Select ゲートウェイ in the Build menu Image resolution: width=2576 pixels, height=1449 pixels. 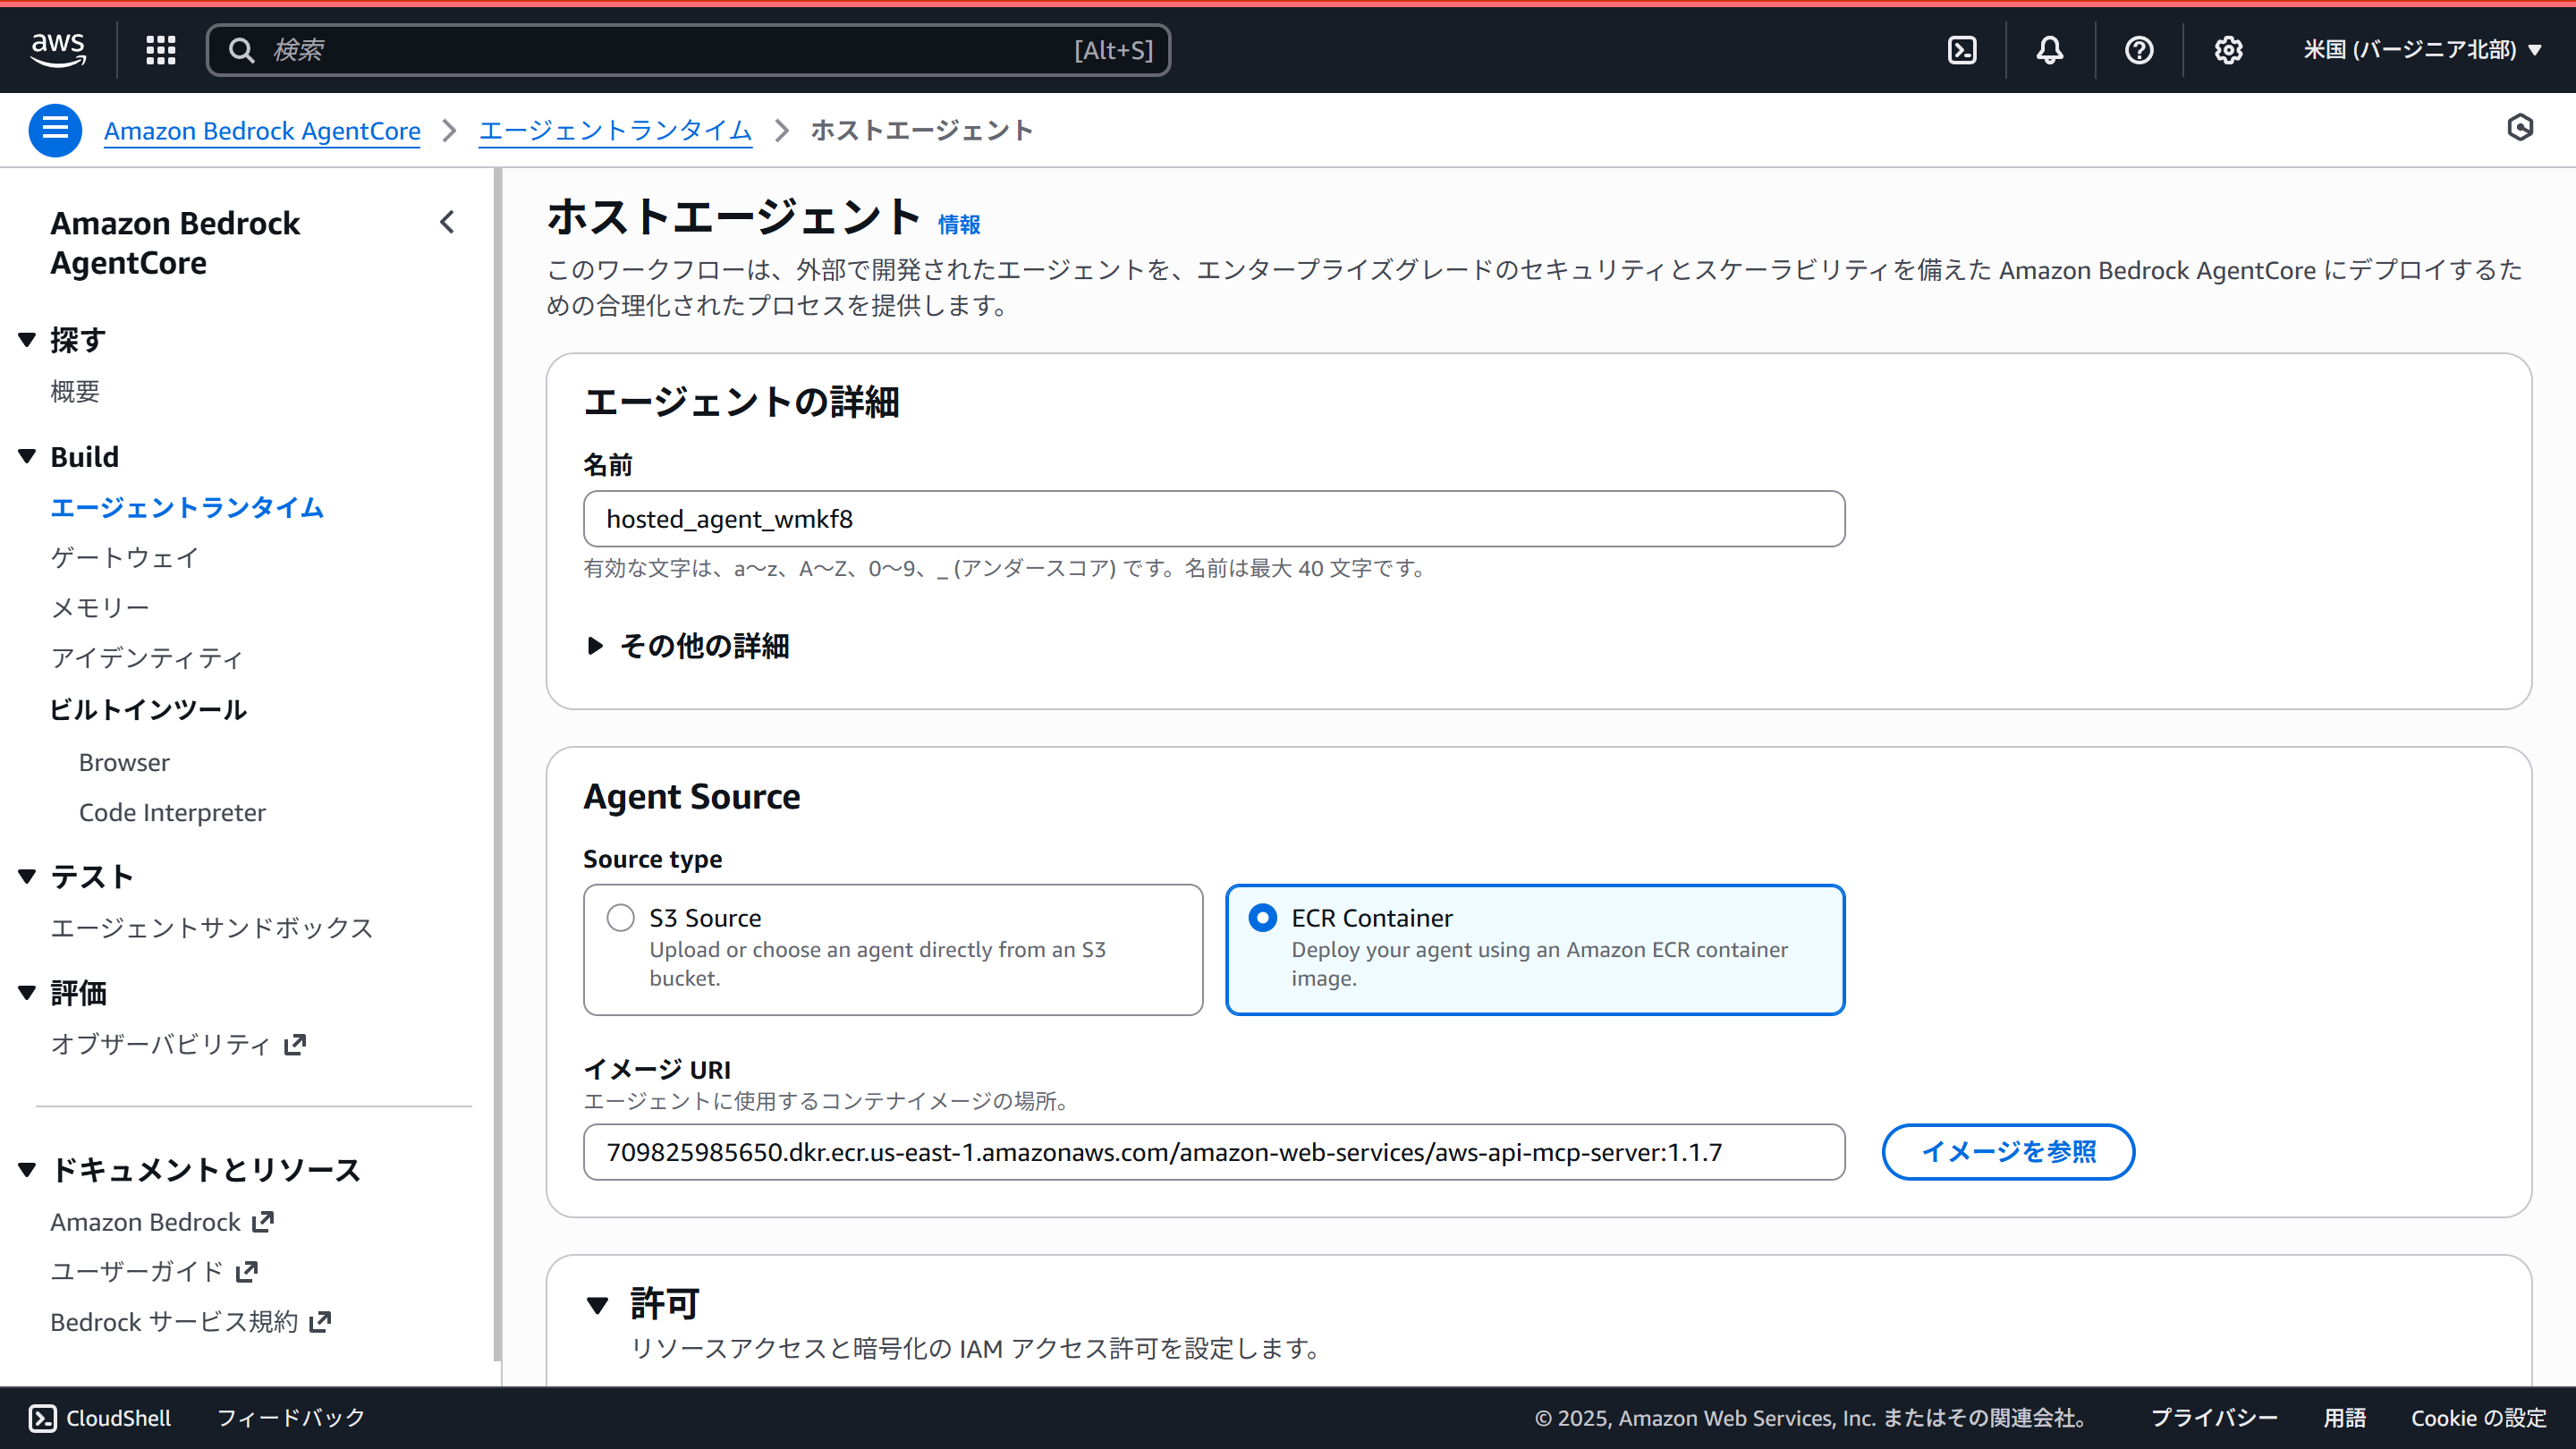[x=123, y=557]
